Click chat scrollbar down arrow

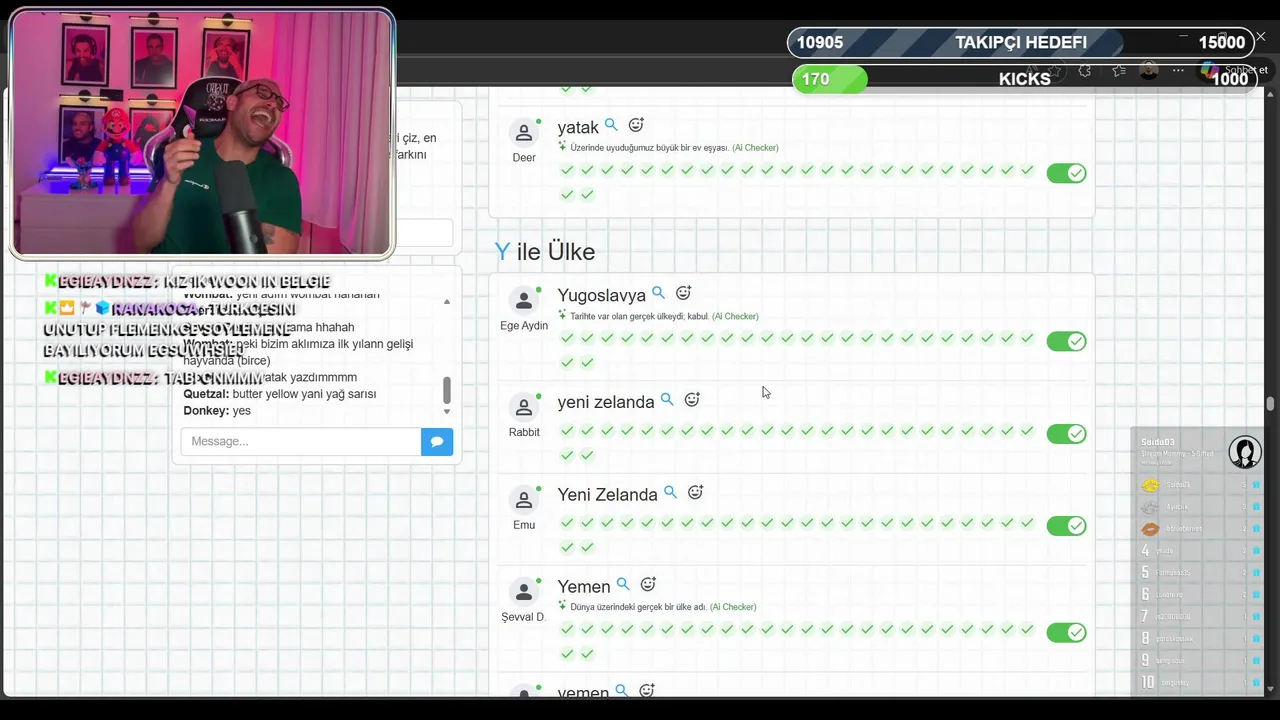pos(447,411)
